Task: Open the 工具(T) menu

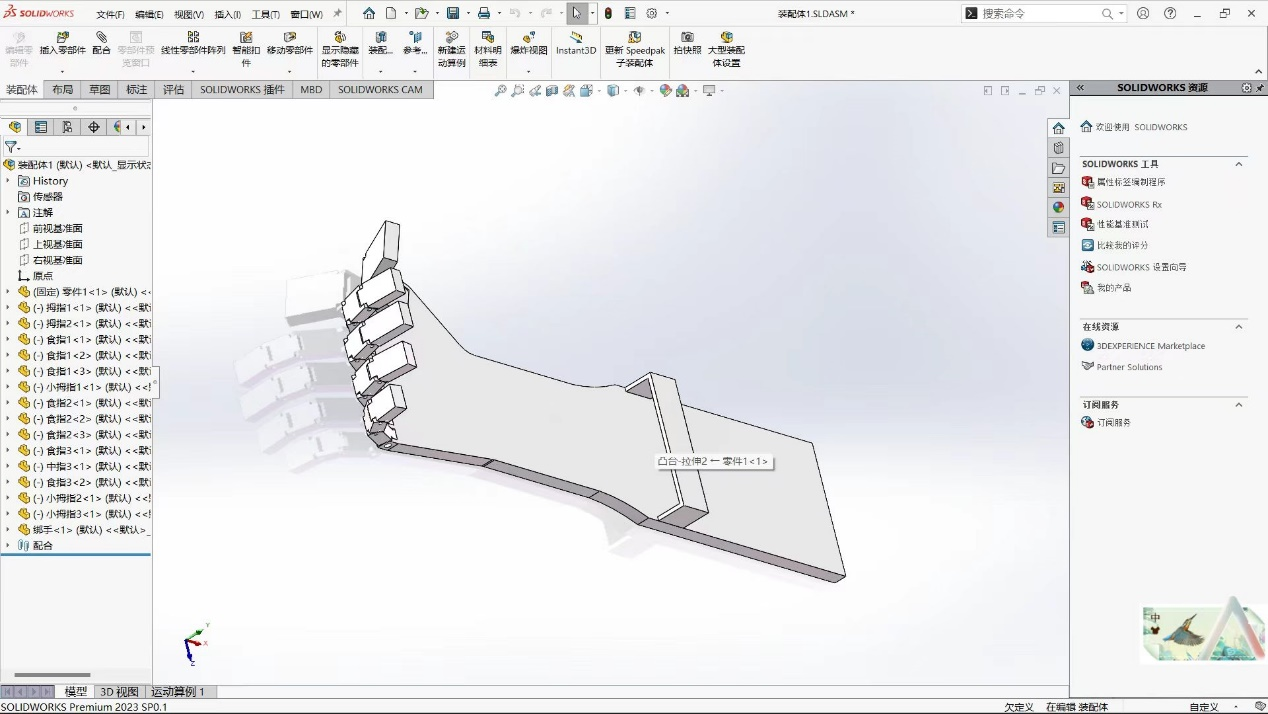Action: coord(265,15)
